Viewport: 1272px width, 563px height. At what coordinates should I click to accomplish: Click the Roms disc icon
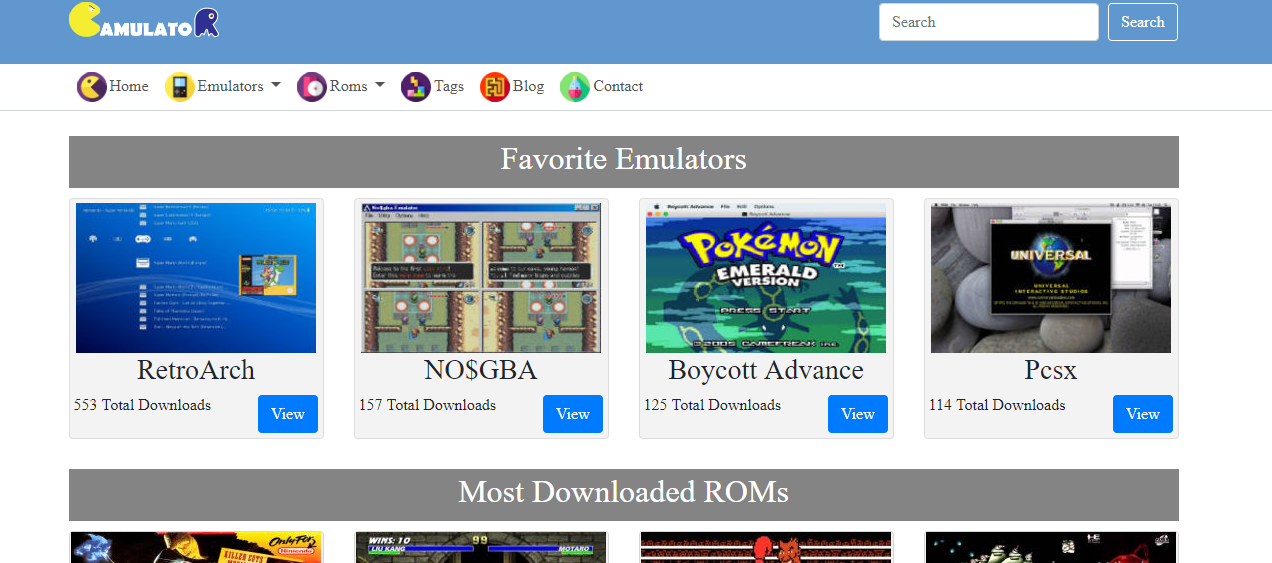click(312, 87)
